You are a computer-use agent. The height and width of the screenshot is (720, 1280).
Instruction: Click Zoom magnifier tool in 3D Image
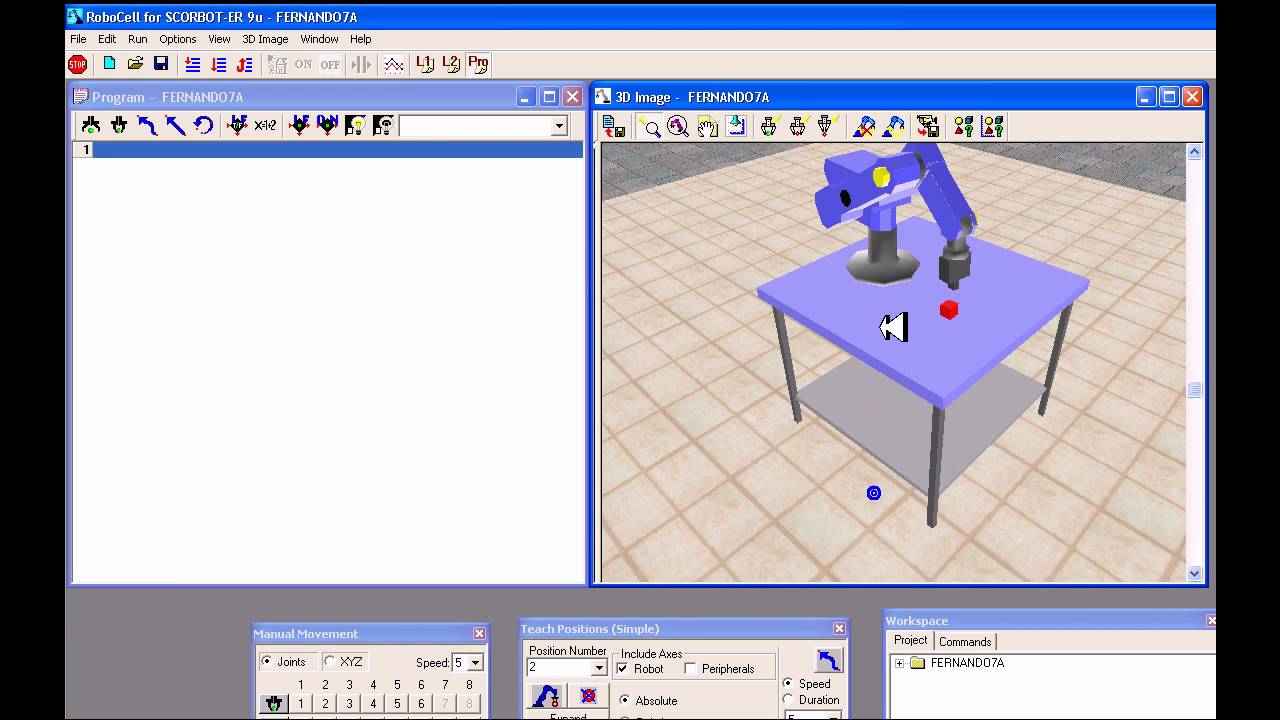[x=650, y=126]
